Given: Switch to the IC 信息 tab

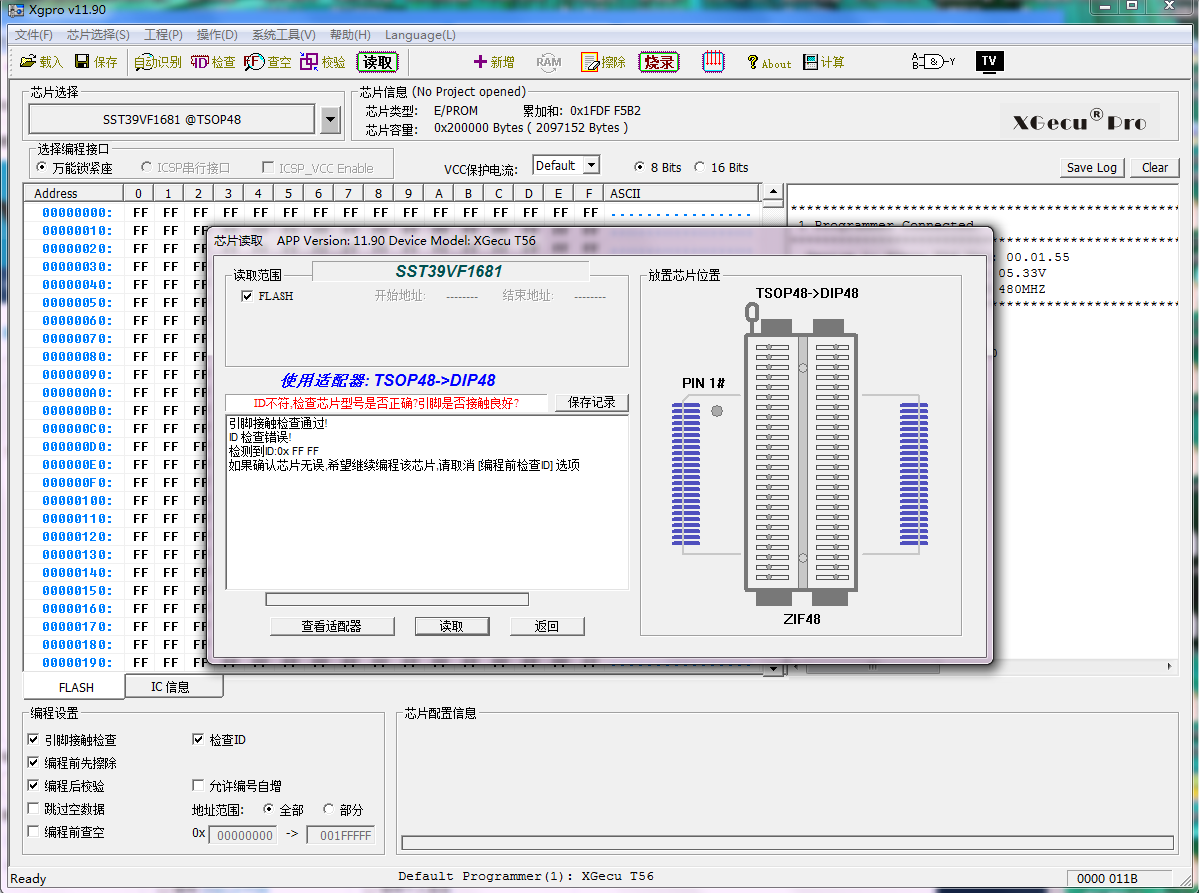Looking at the screenshot, I should tap(170, 687).
